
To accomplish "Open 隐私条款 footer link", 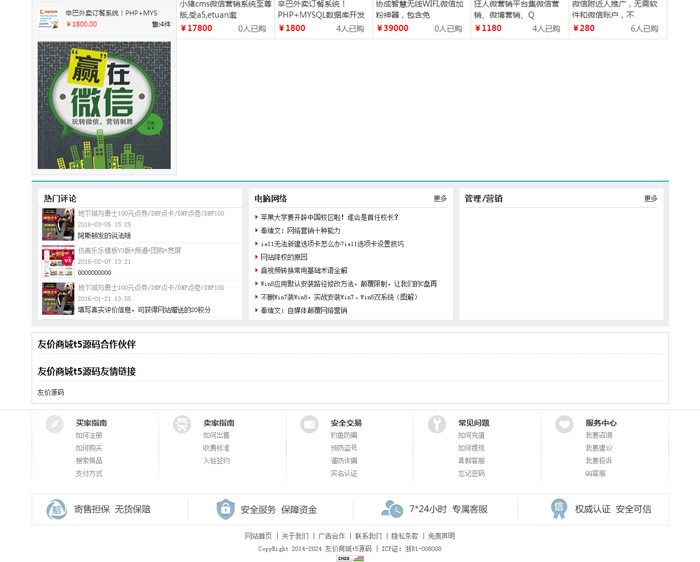I will [x=405, y=536].
